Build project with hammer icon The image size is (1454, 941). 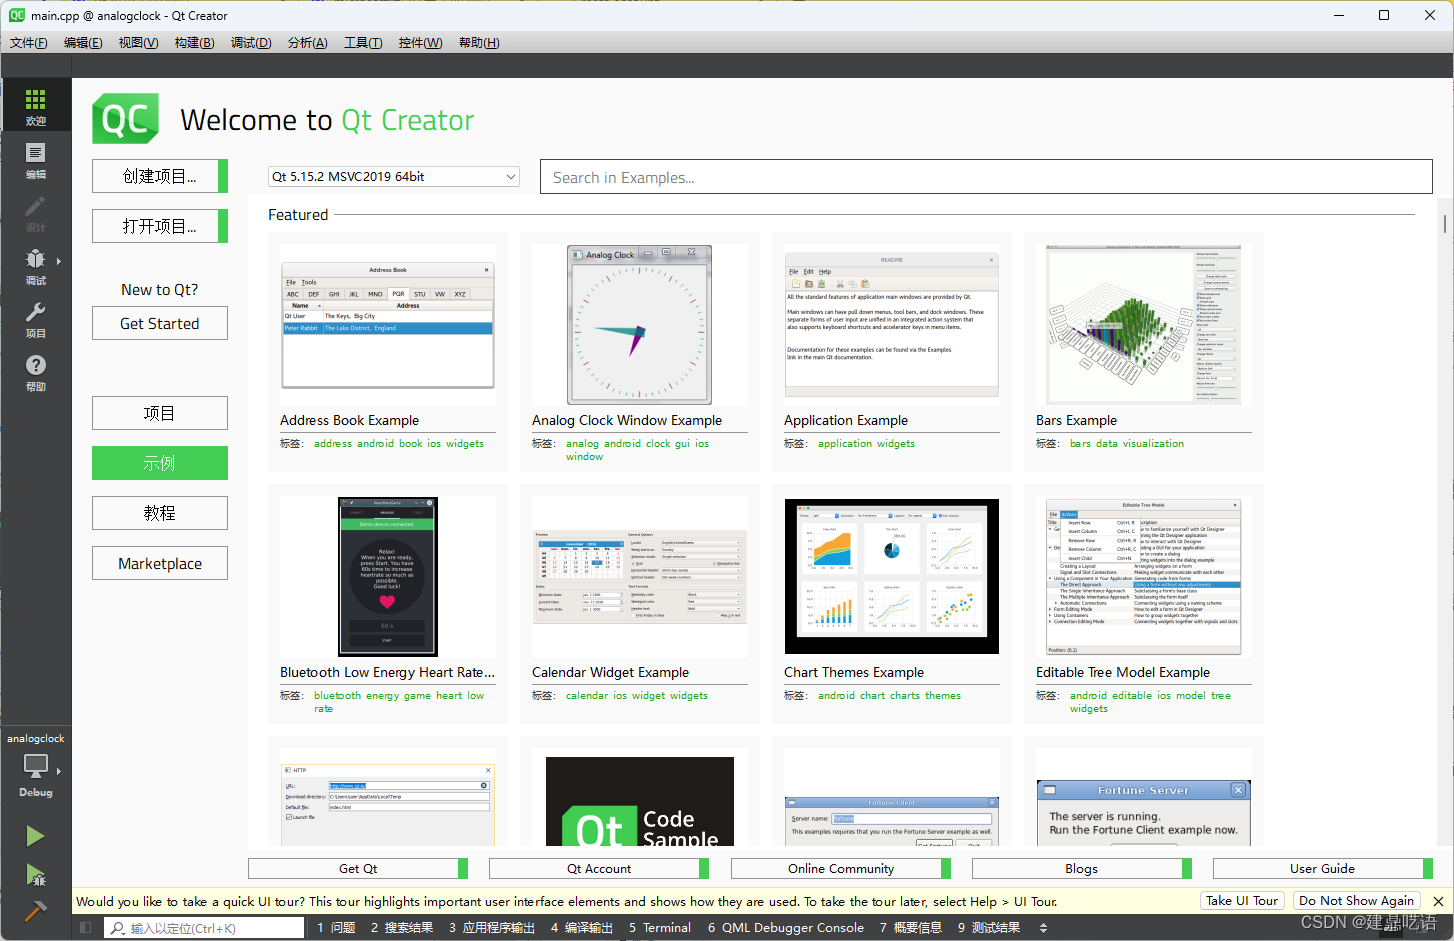coord(35,911)
